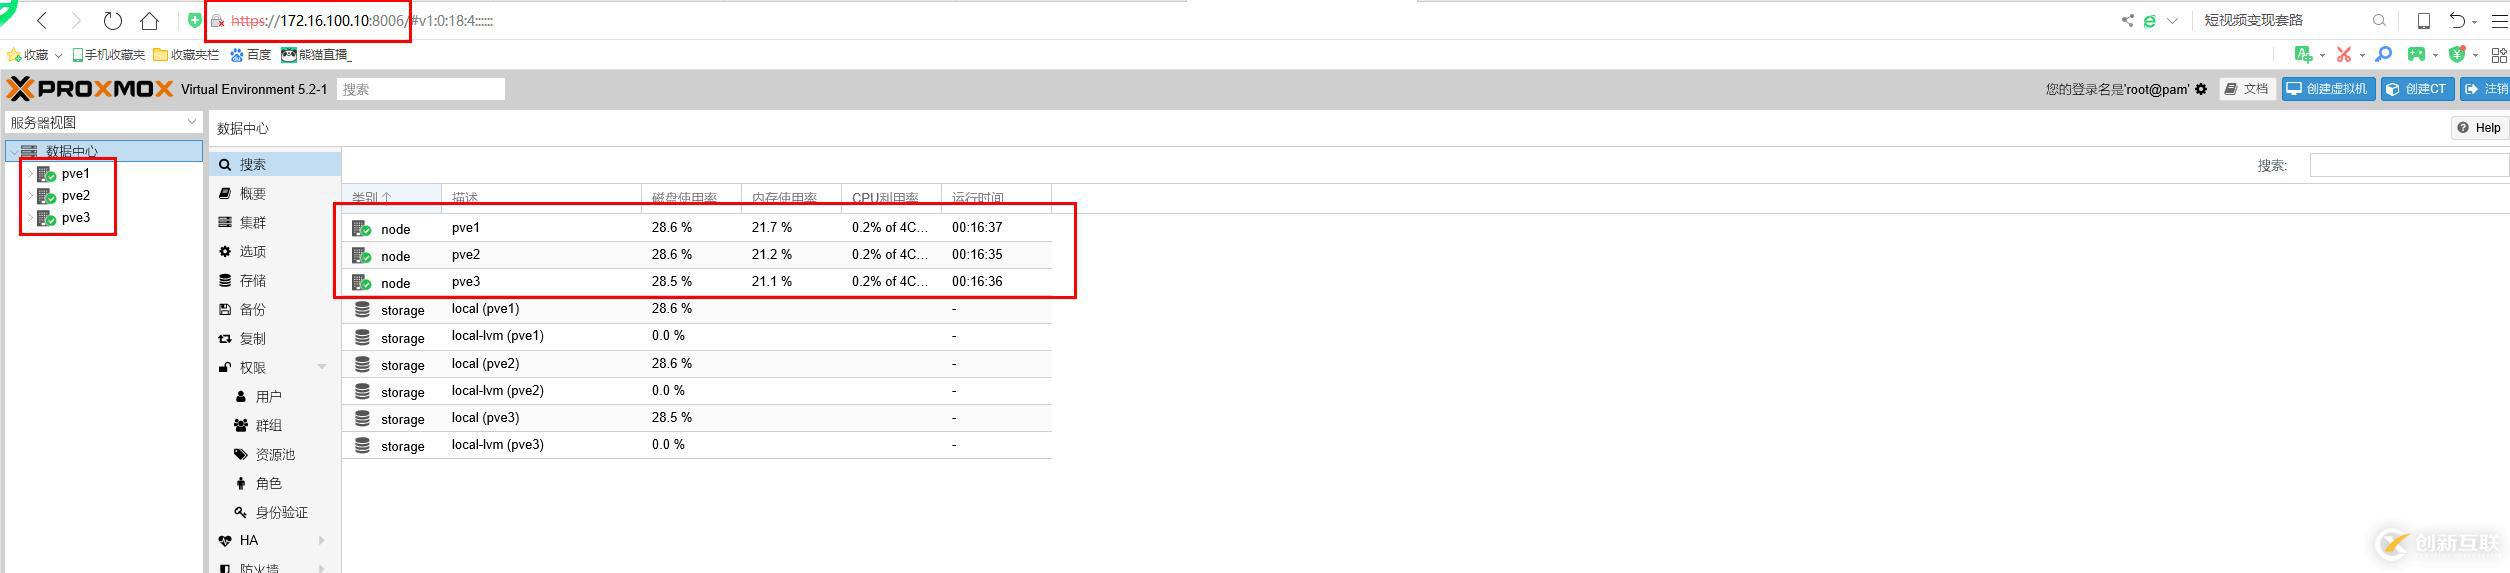2510x573 pixels.
Task: Go to browser home page icon
Action: coord(150,20)
